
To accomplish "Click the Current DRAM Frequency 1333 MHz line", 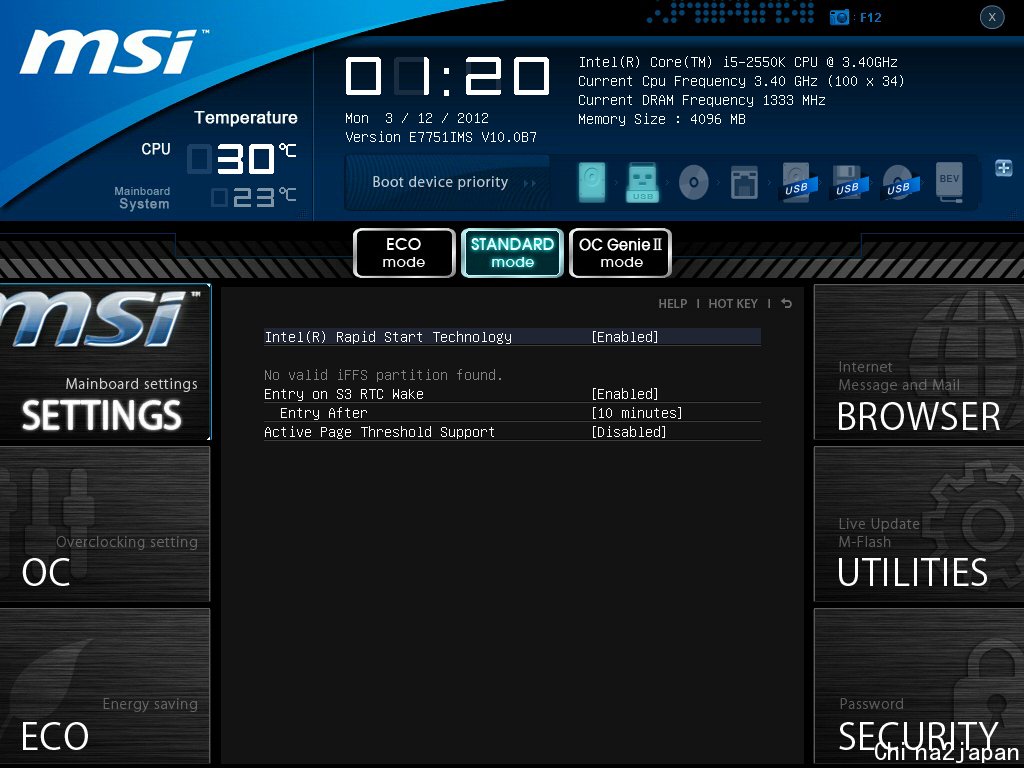I will point(701,100).
